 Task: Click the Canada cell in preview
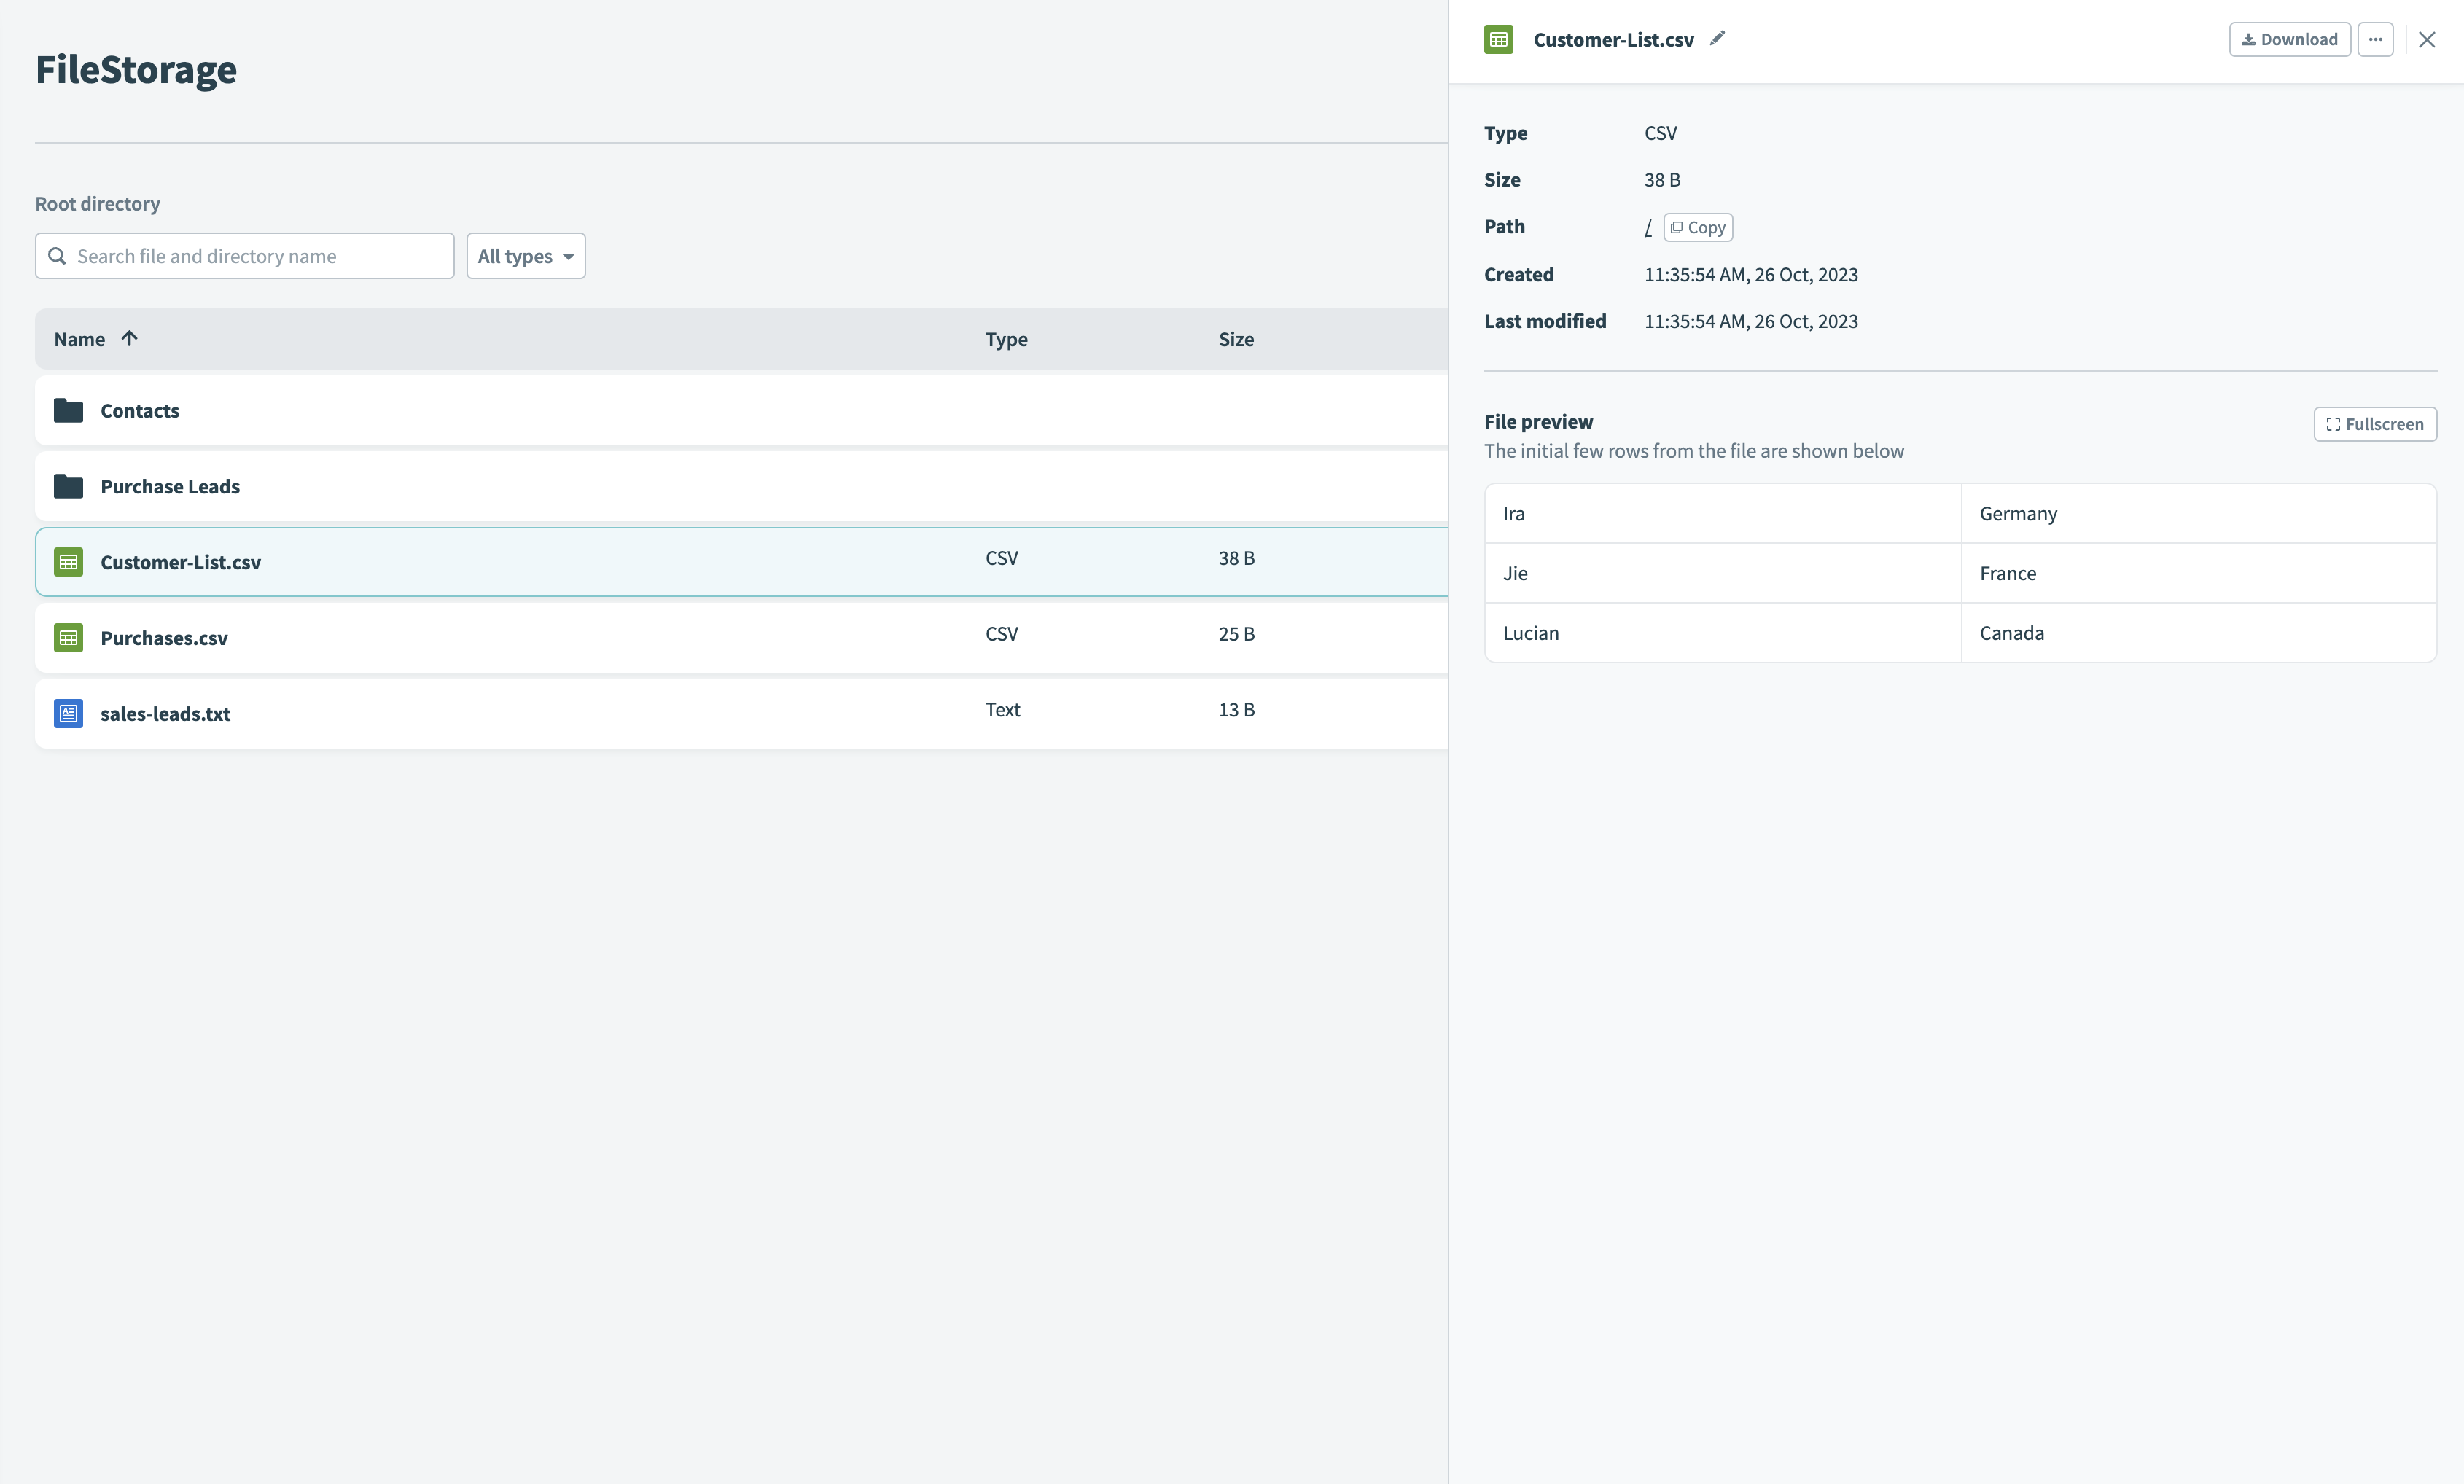pos(2198,633)
